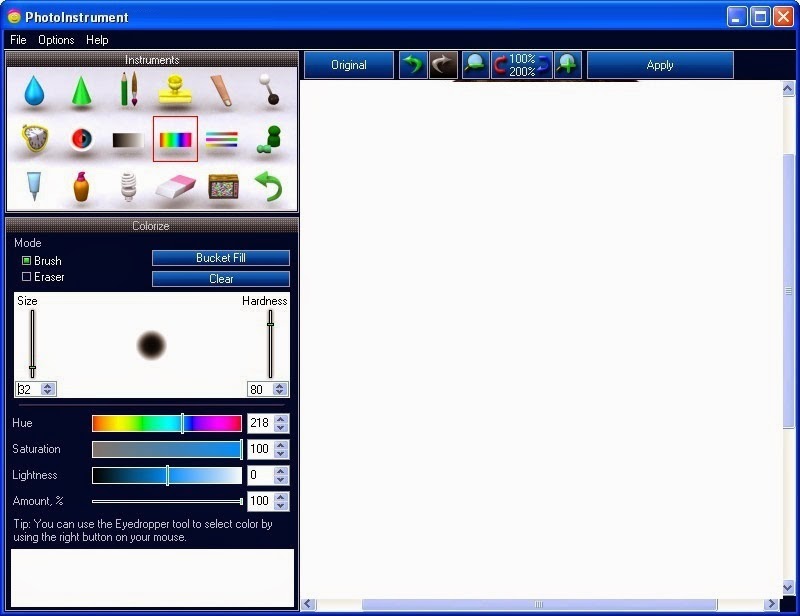Click the Size input field showing 32

[x=29, y=389]
